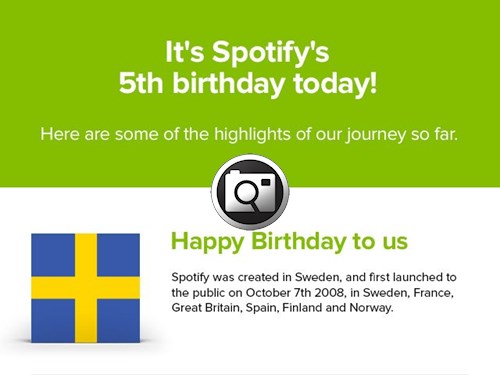This screenshot has height=385, width=500.
Task: Click the subtitle about highlights of our journey
Action: click(x=249, y=134)
